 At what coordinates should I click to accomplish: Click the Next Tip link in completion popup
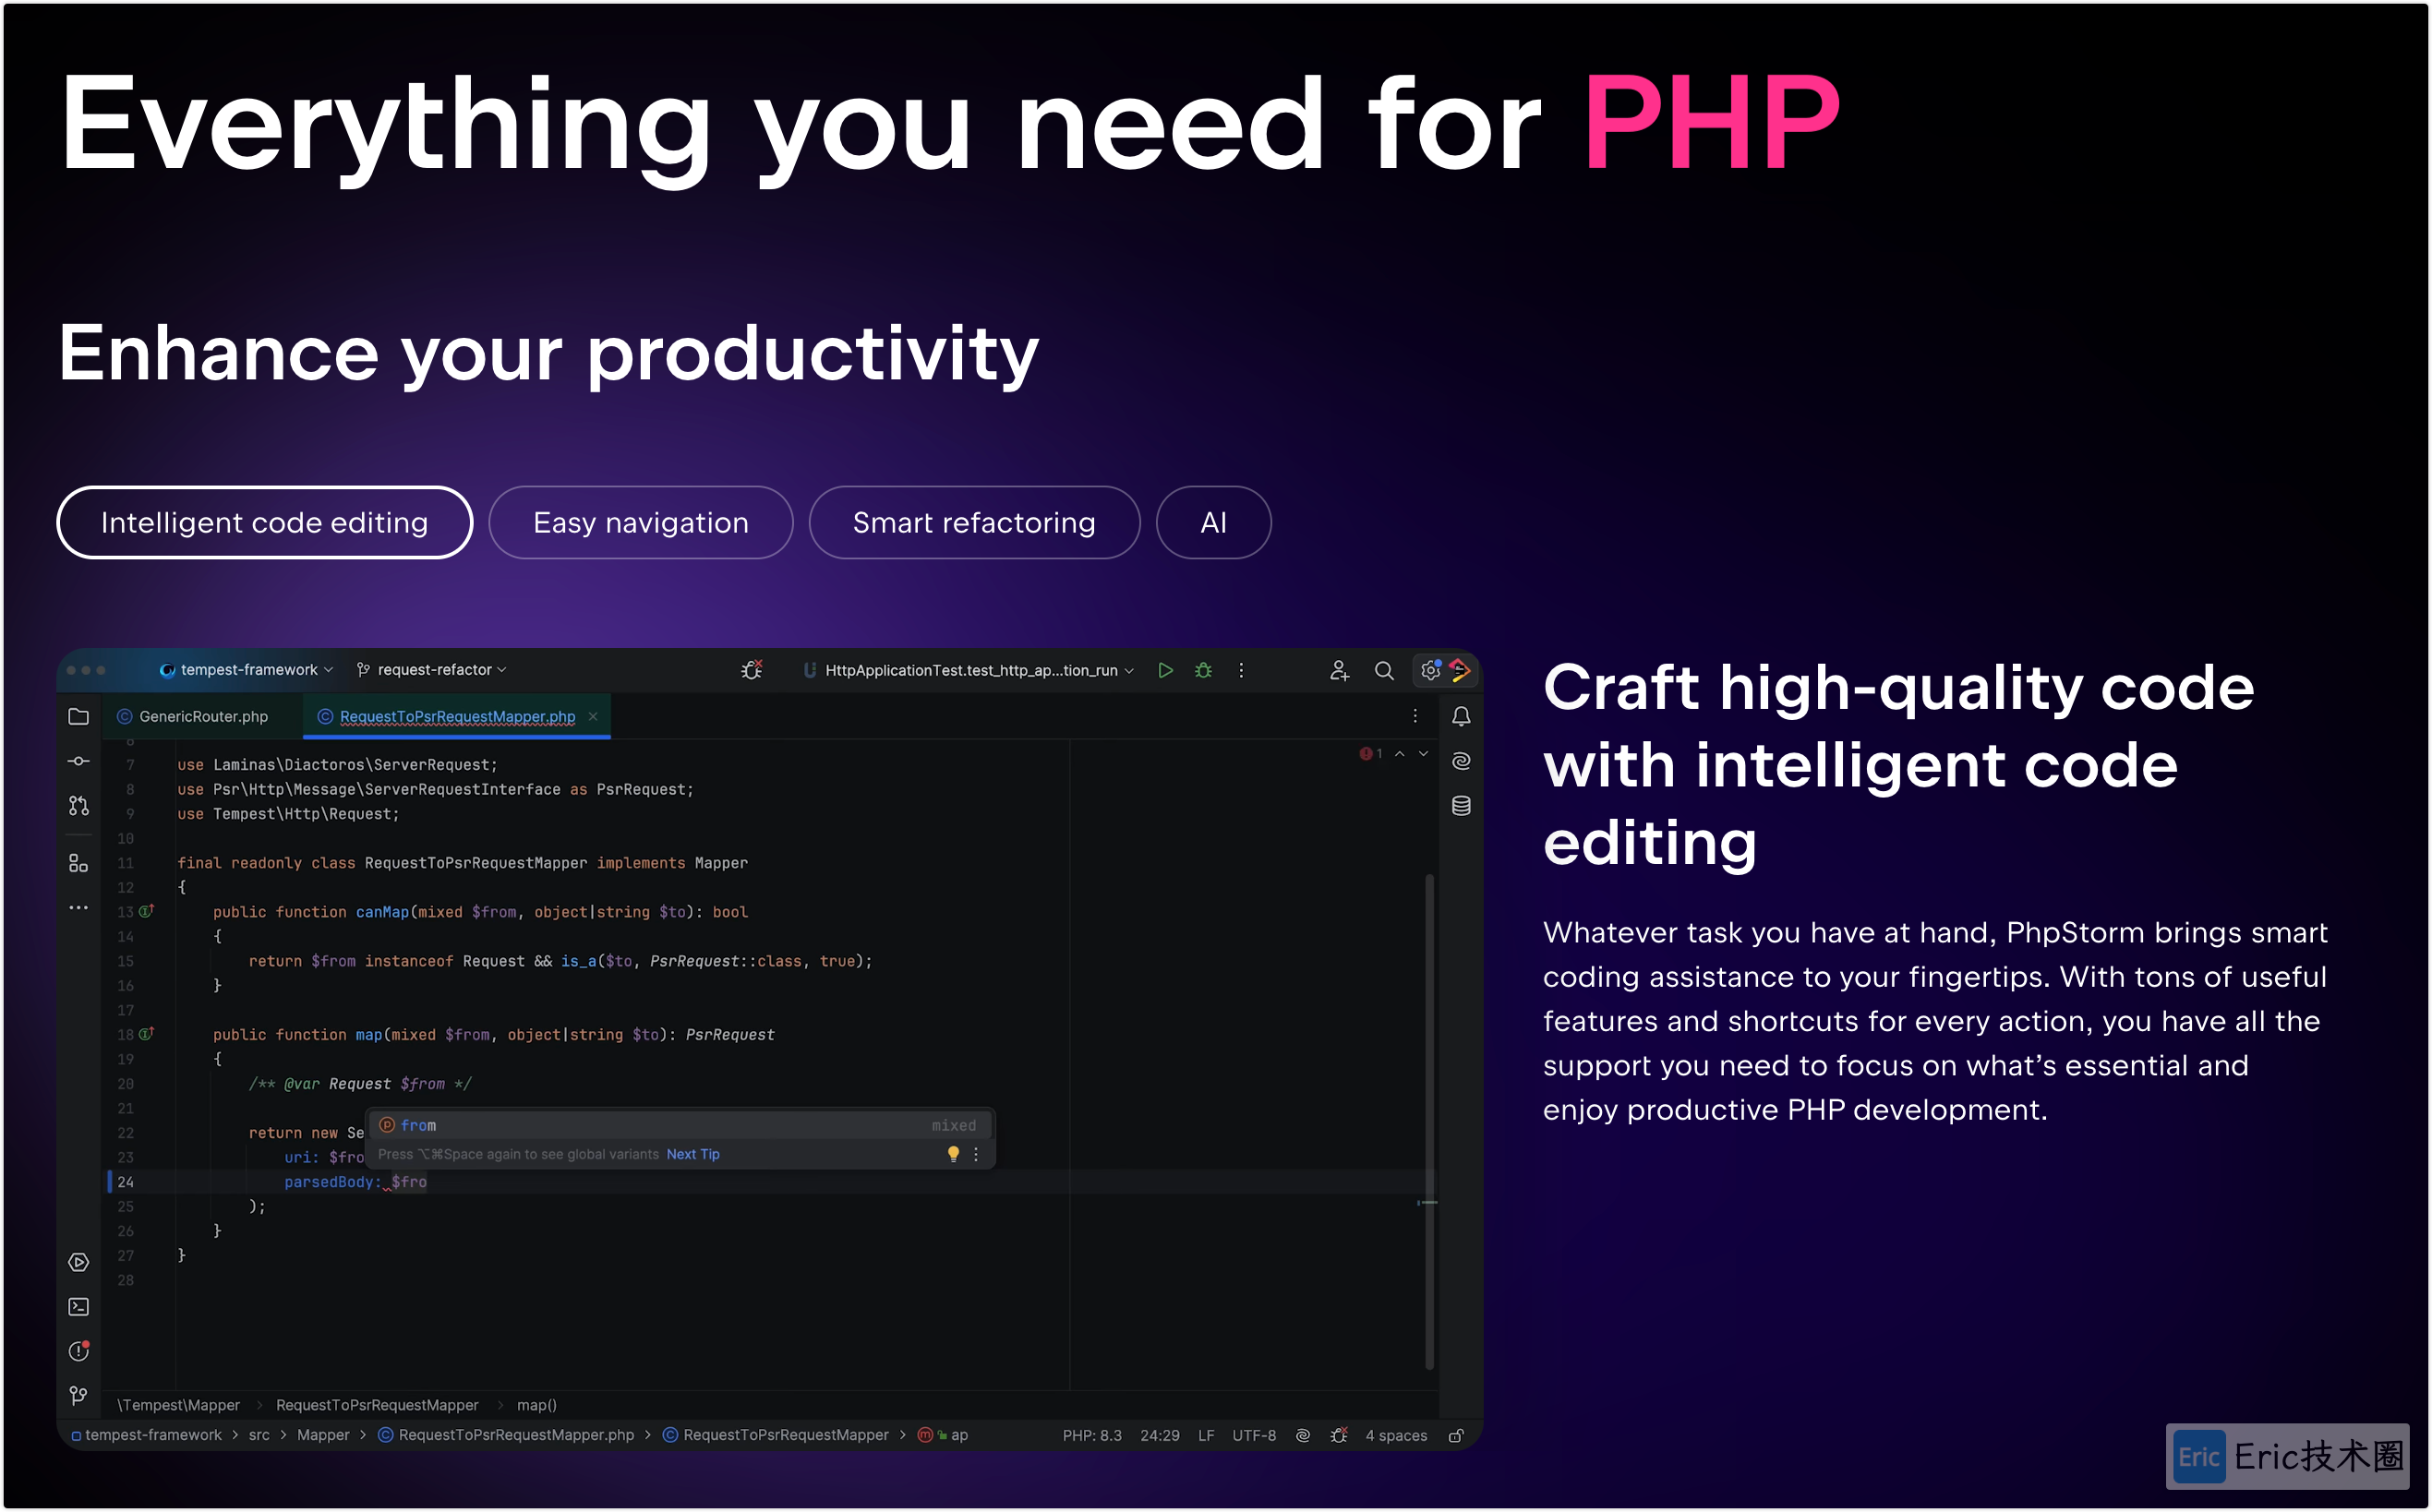point(693,1154)
